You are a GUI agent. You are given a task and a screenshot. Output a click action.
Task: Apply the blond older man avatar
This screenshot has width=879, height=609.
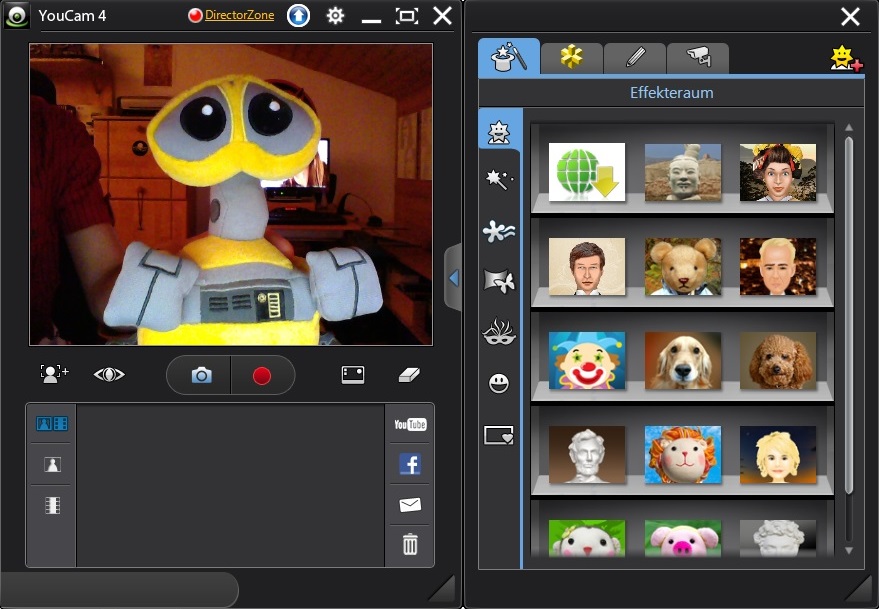[778, 266]
